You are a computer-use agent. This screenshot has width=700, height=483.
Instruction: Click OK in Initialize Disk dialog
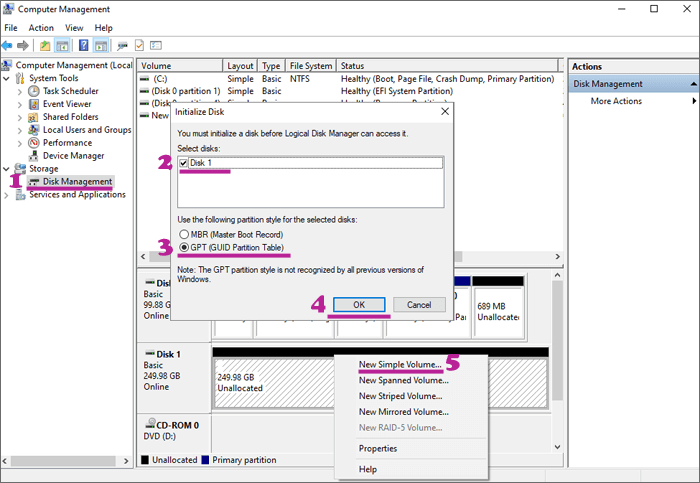coord(359,305)
